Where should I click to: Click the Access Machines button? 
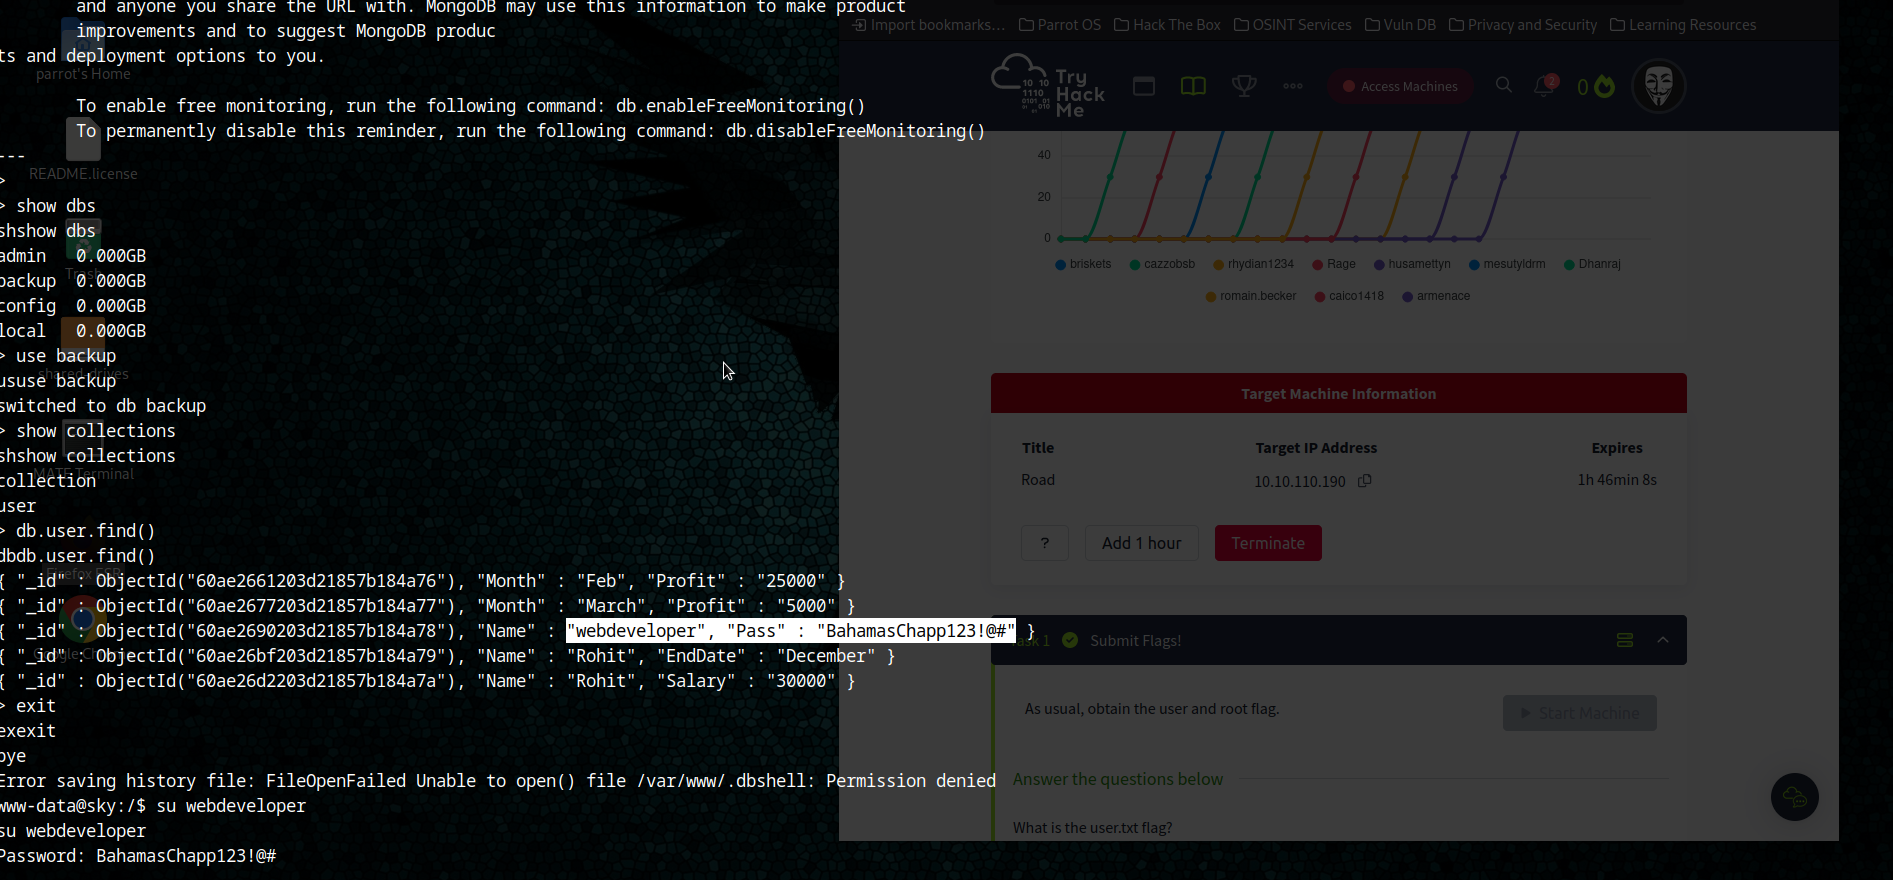1400,87
